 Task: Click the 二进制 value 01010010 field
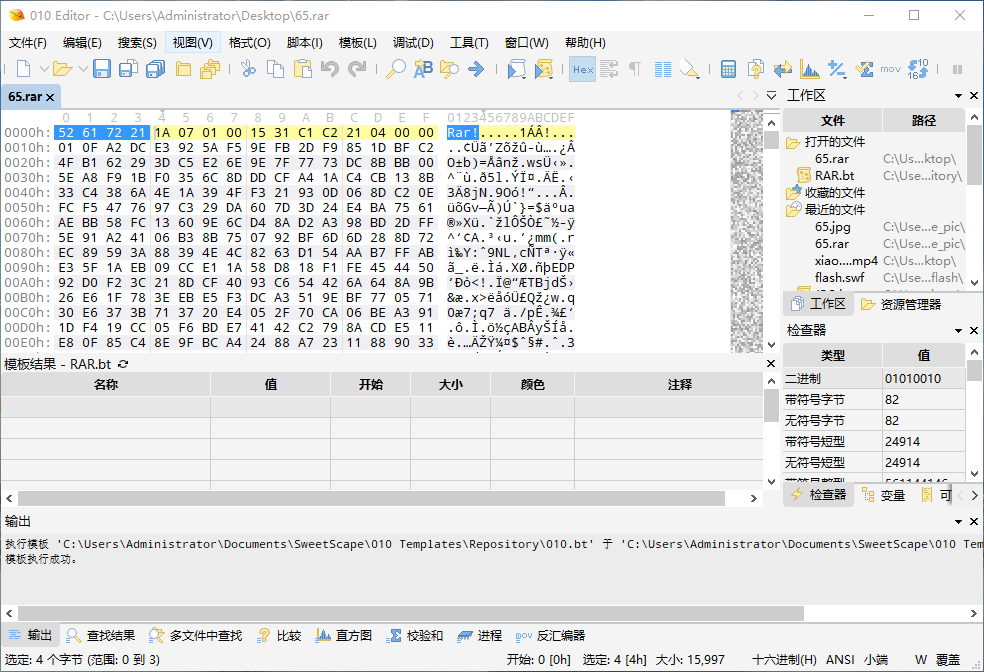924,378
